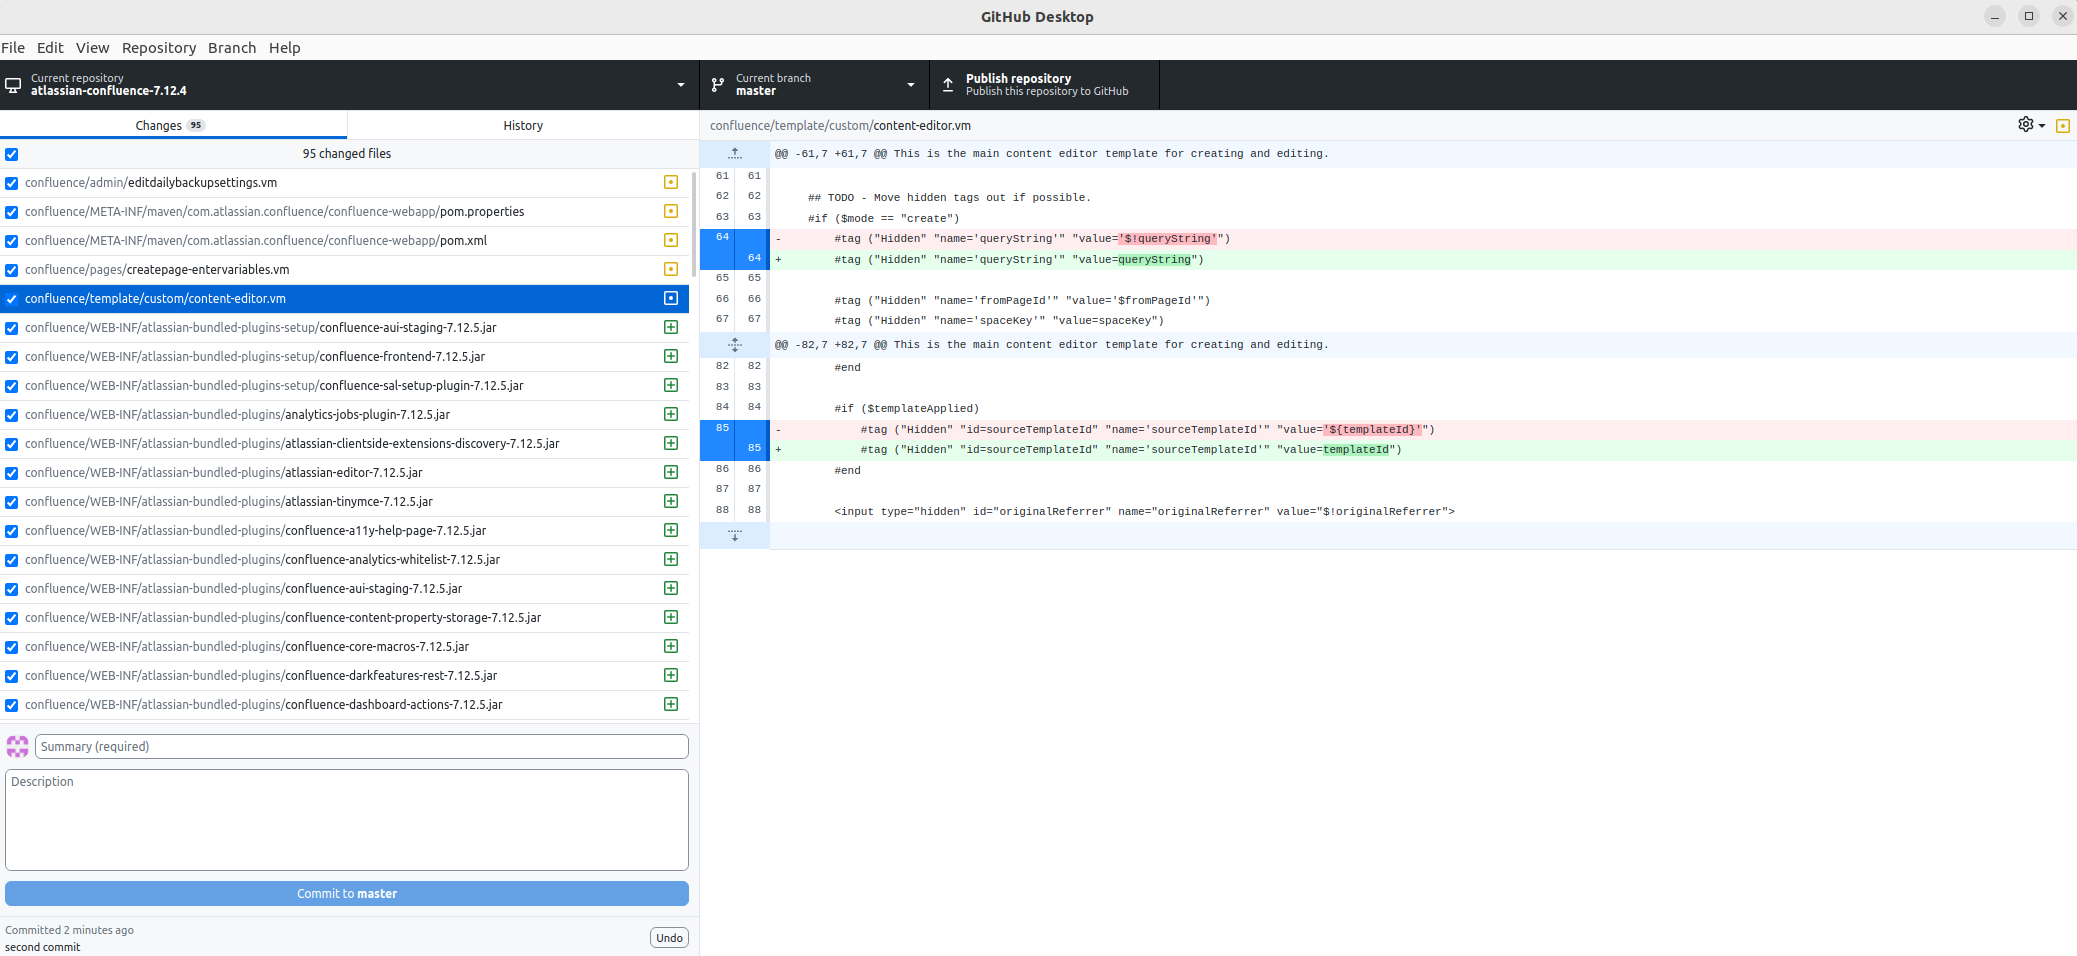Click Undo for the second commit
This screenshot has height=956, width=2077.
669,937
